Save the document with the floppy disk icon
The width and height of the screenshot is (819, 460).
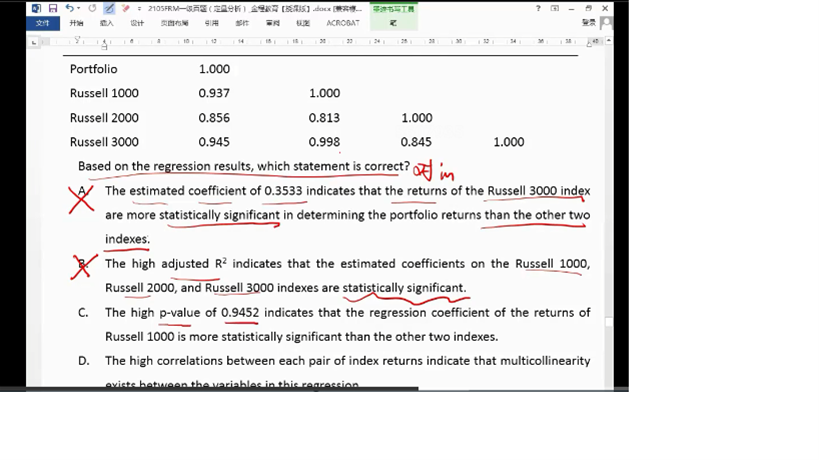[53, 8]
